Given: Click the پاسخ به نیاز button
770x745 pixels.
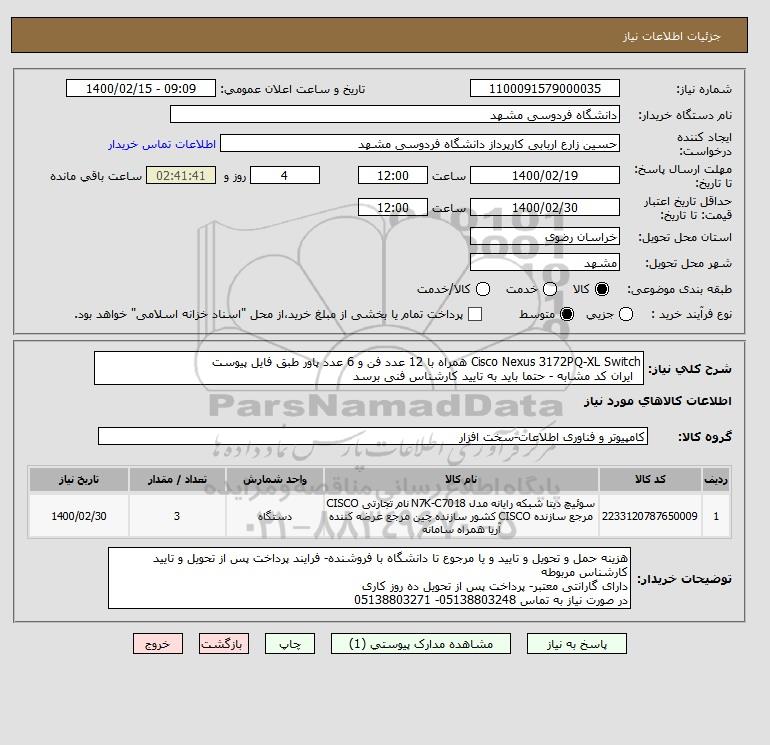Looking at the screenshot, I should pyautogui.click(x=577, y=643).
